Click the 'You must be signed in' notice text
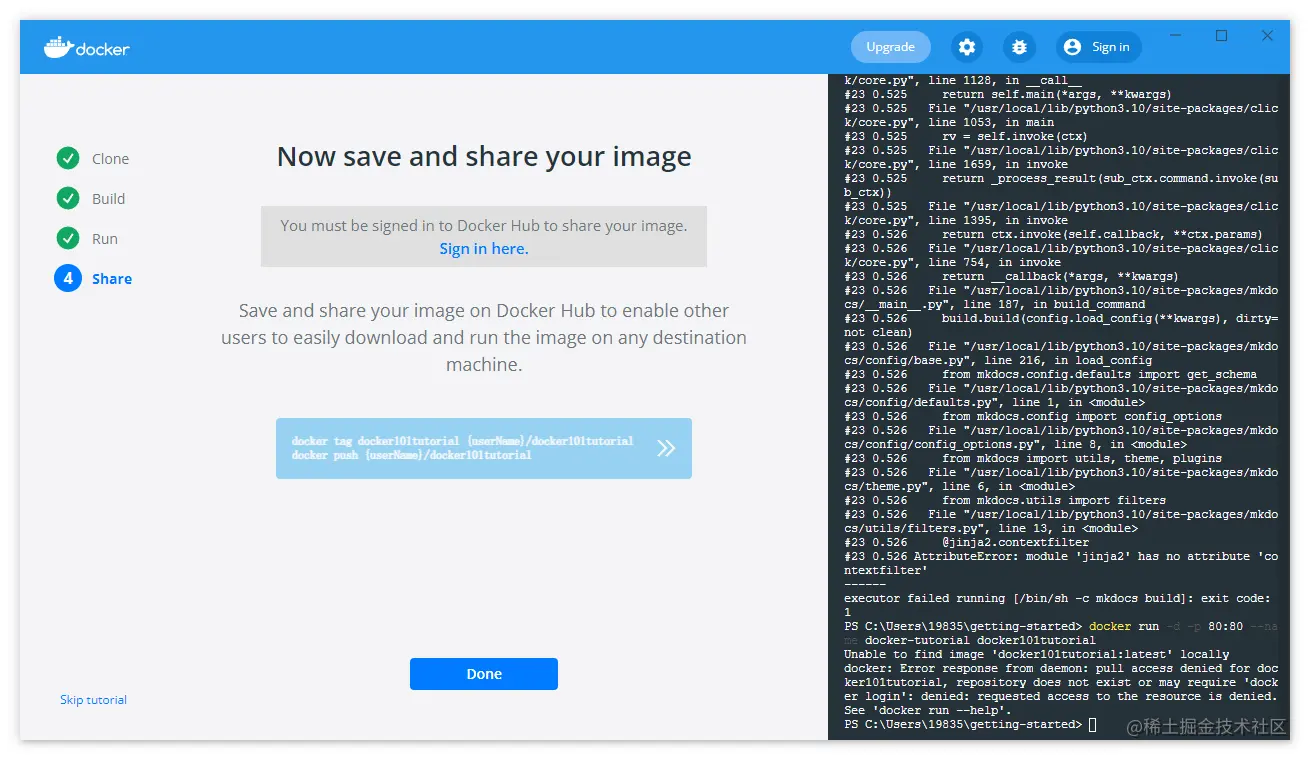Screen dimensions: 1310x760 484,226
